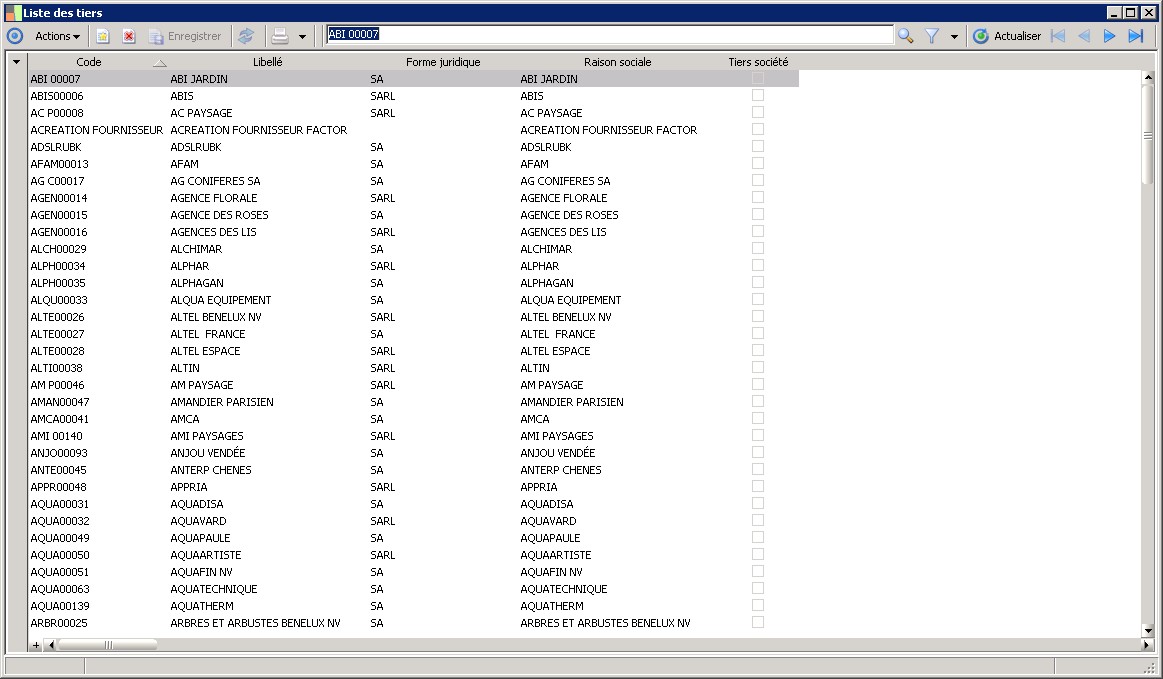Open the Actions dropdown menu
Viewport: 1163px width, 679px height.
(57, 36)
